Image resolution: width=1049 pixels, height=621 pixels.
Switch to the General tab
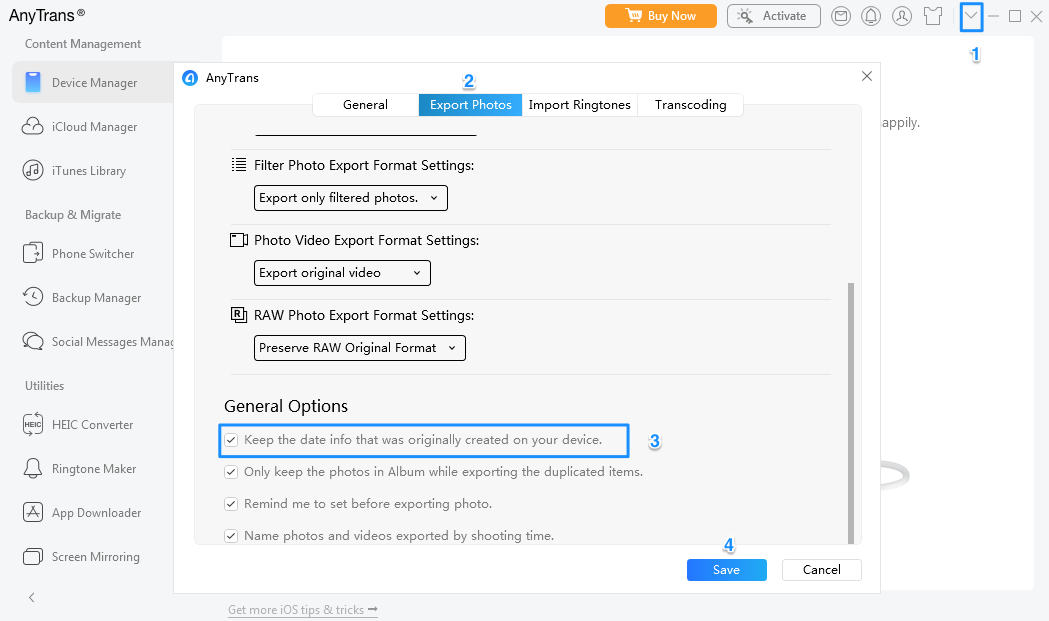pyautogui.click(x=365, y=105)
